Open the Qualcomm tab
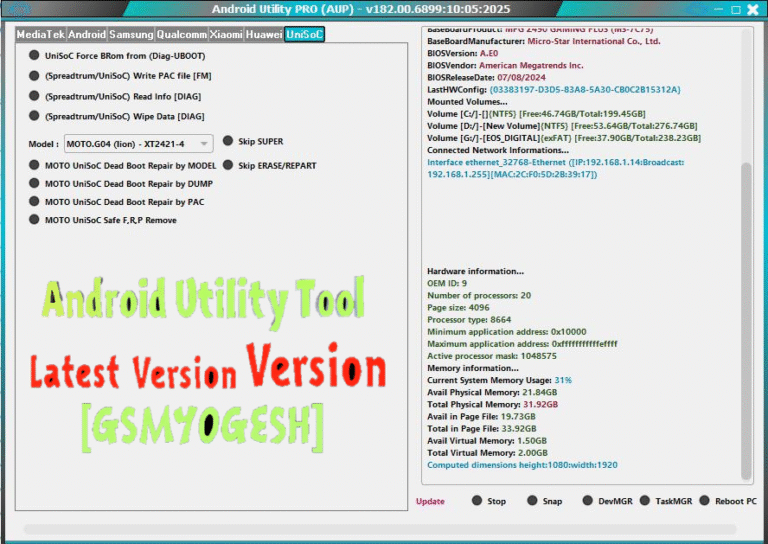This screenshot has height=544, width=768. [x=183, y=34]
